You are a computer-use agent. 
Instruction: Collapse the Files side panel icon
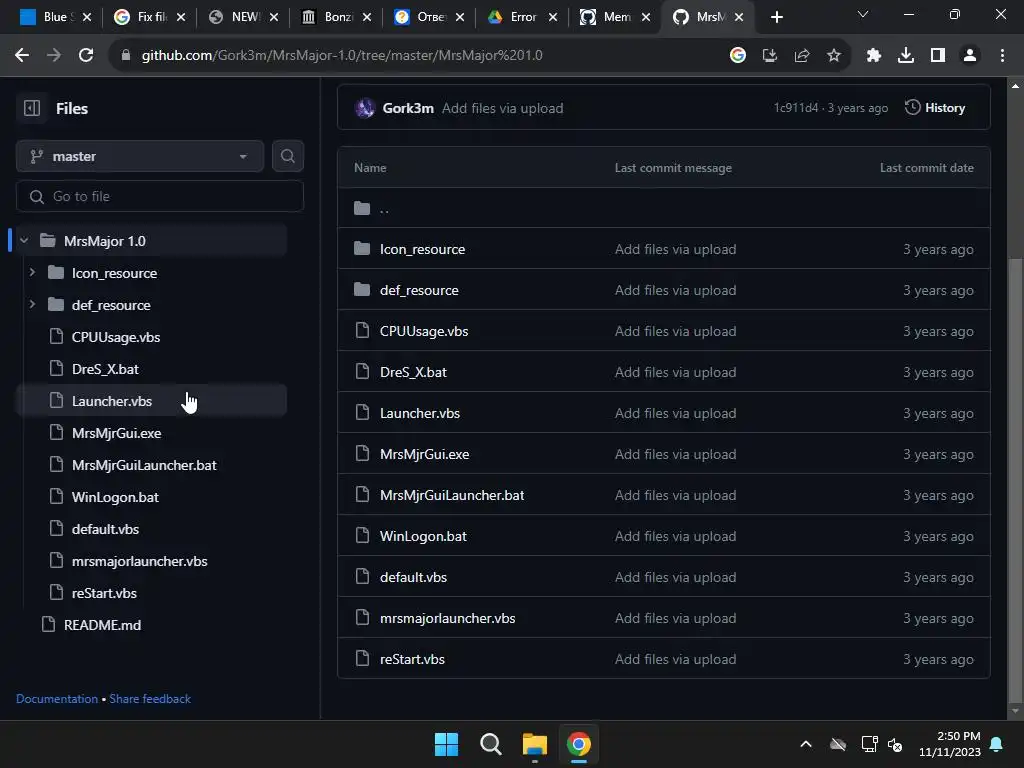click(x=31, y=108)
